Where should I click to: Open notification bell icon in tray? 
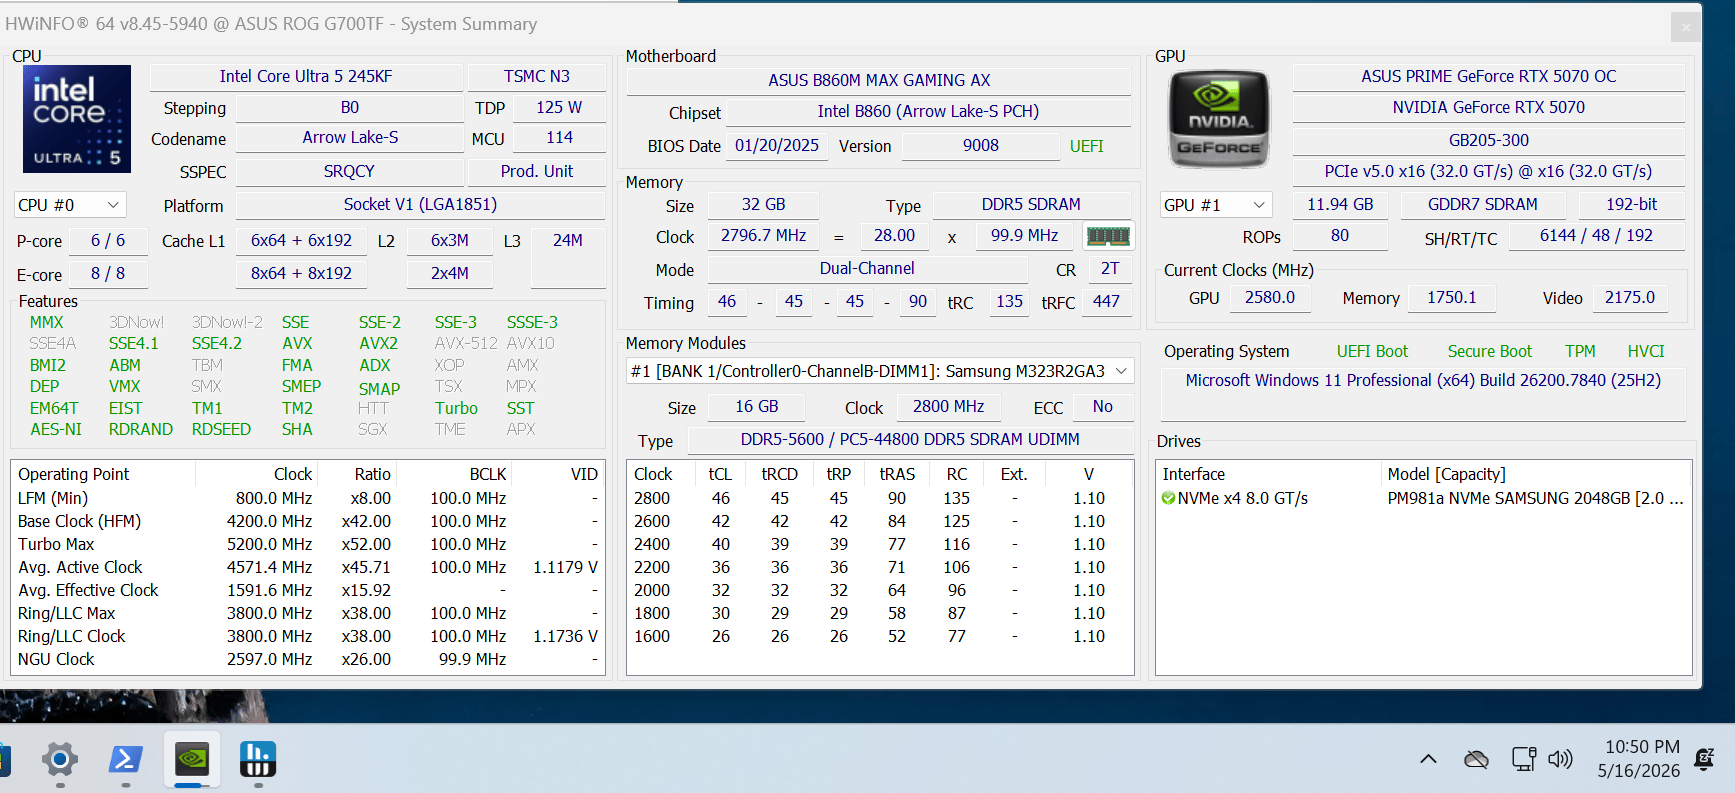click(x=1705, y=760)
